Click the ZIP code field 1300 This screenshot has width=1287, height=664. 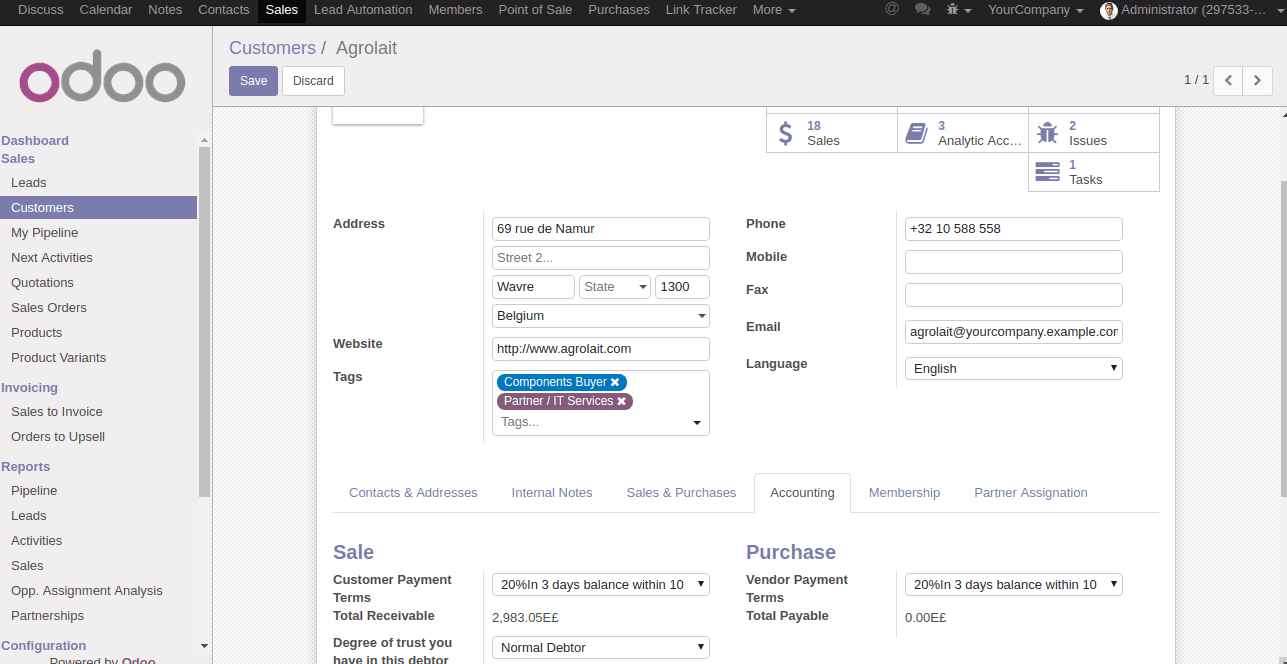point(682,287)
